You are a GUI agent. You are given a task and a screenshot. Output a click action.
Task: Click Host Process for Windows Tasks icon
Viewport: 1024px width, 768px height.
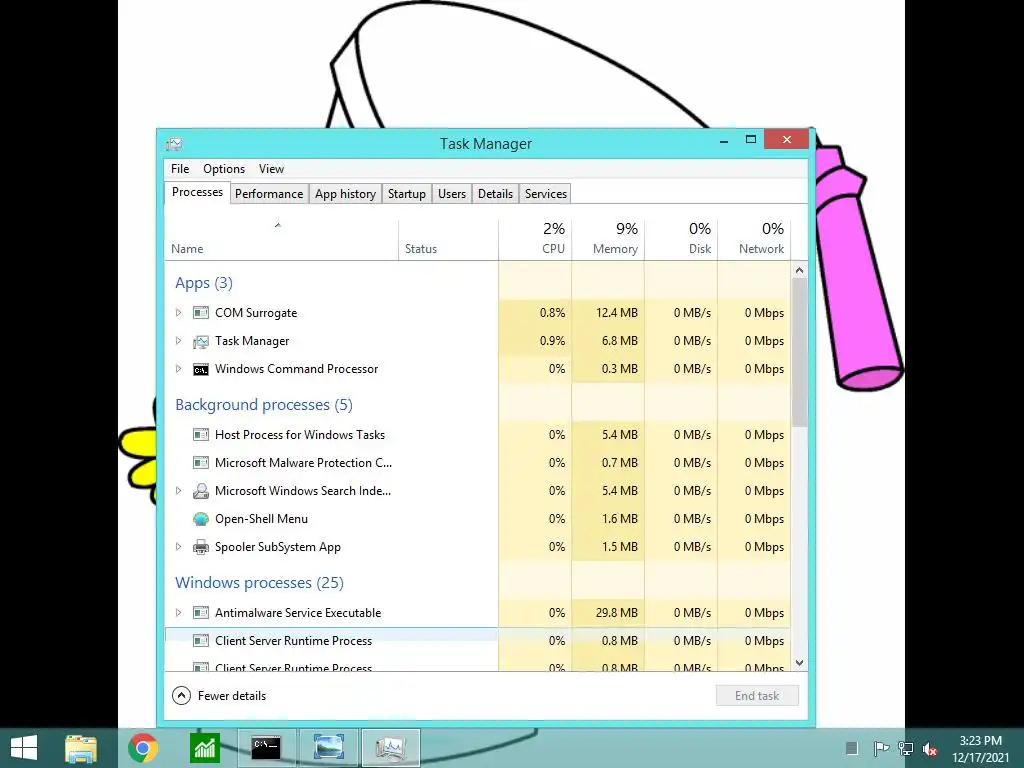(200, 435)
